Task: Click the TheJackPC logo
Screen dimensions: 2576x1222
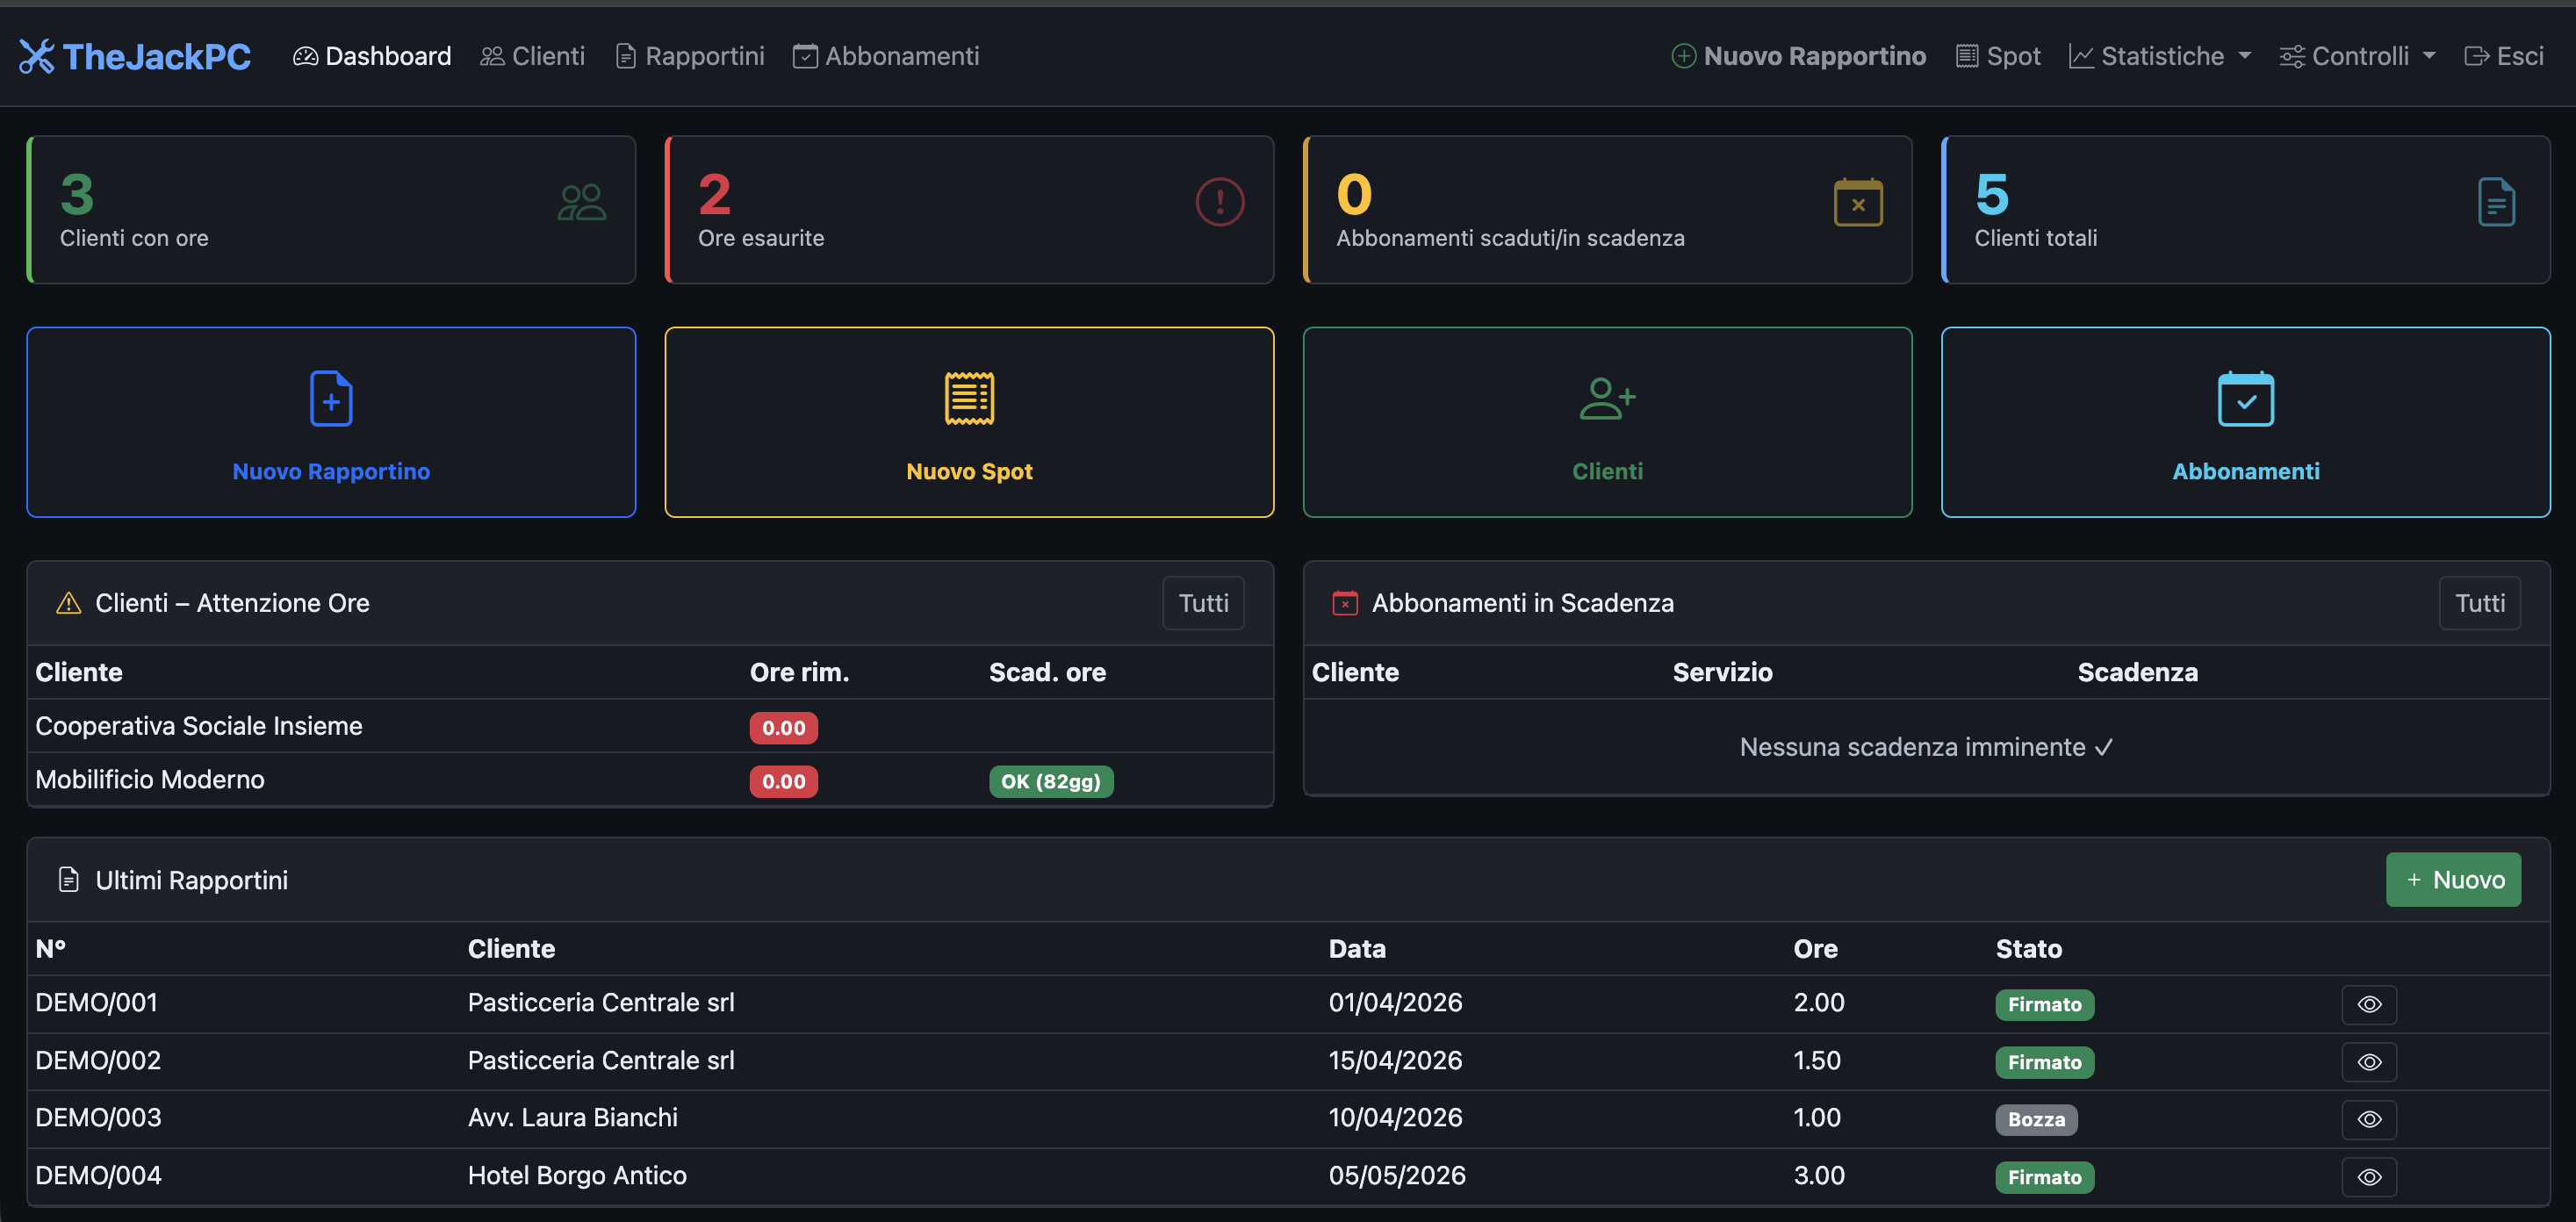Action: coord(135,56)
